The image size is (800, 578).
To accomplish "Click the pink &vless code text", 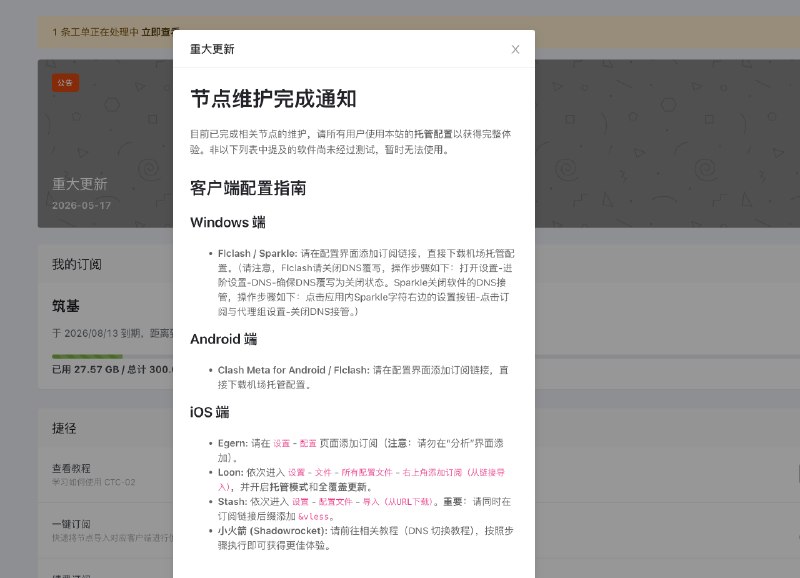I will click(x=314, y=516).
